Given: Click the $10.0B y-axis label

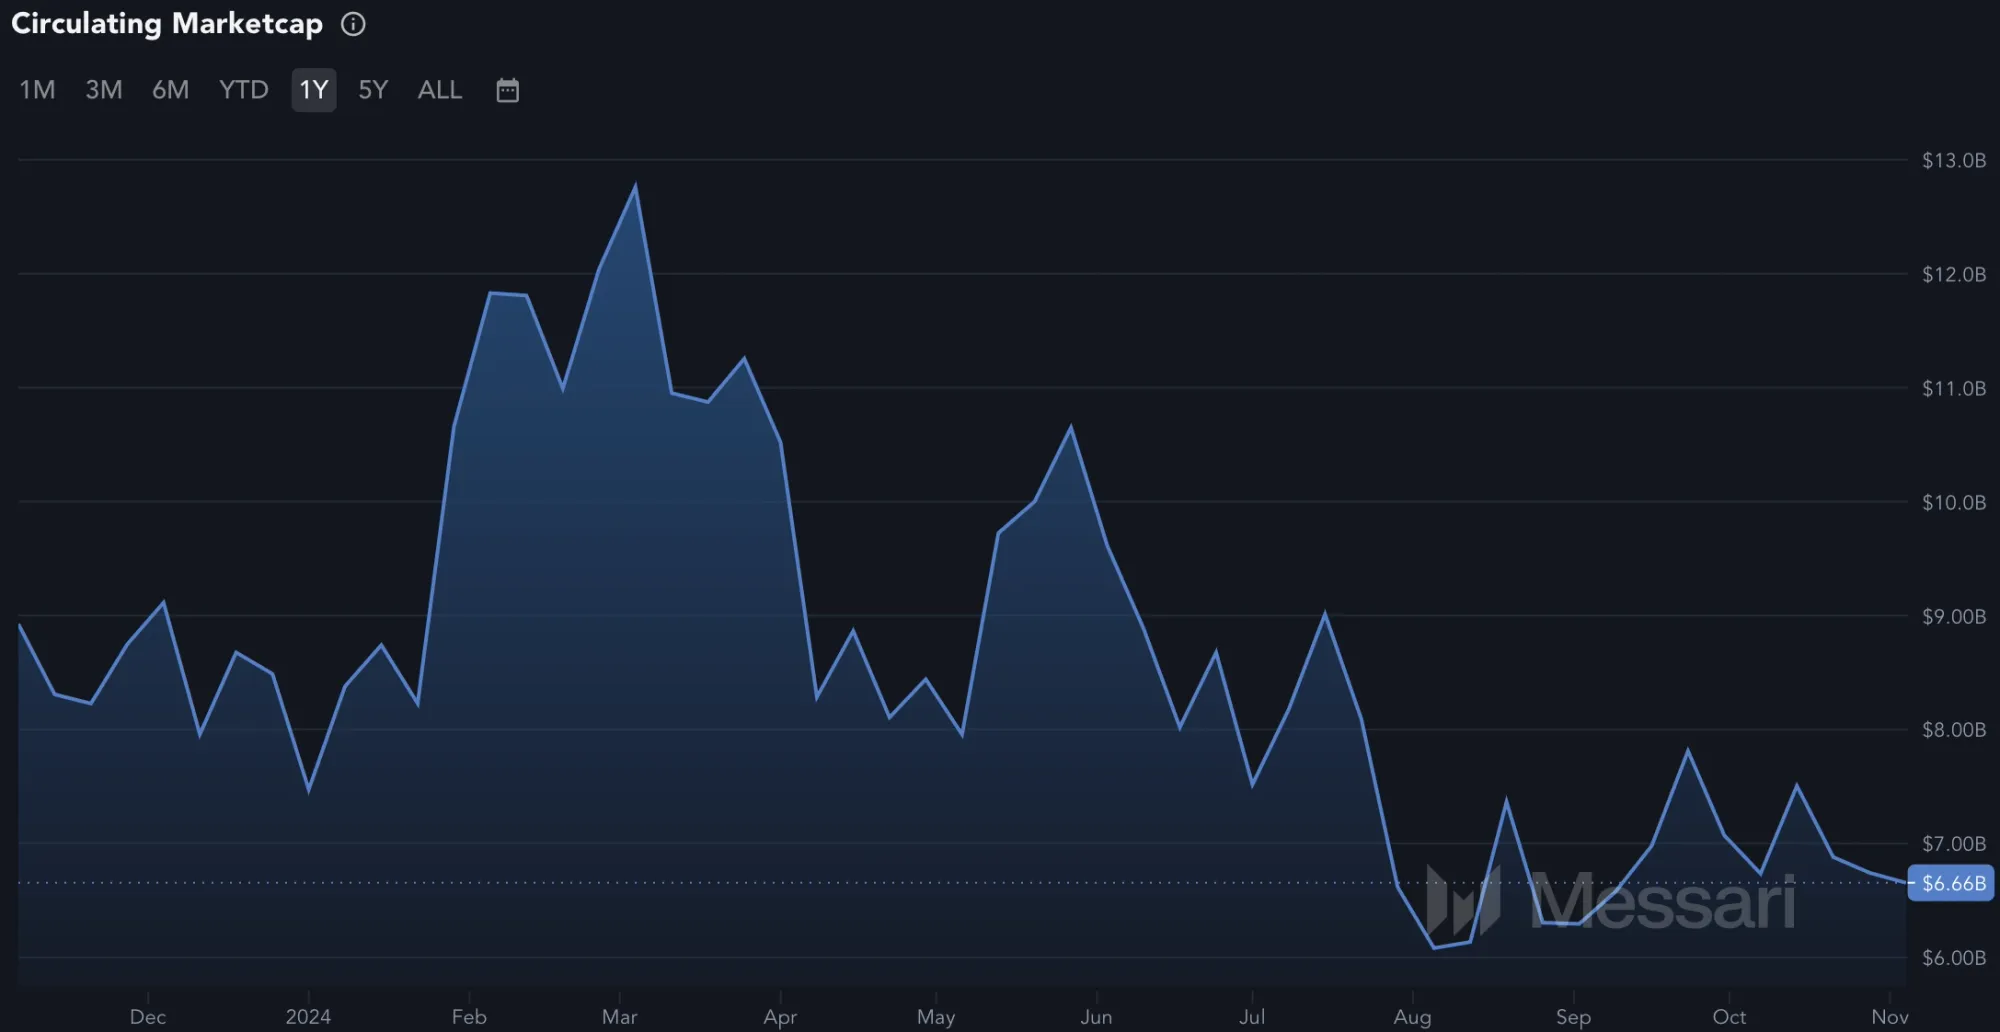Looking at the screenshot, I should click(1954, 502).
